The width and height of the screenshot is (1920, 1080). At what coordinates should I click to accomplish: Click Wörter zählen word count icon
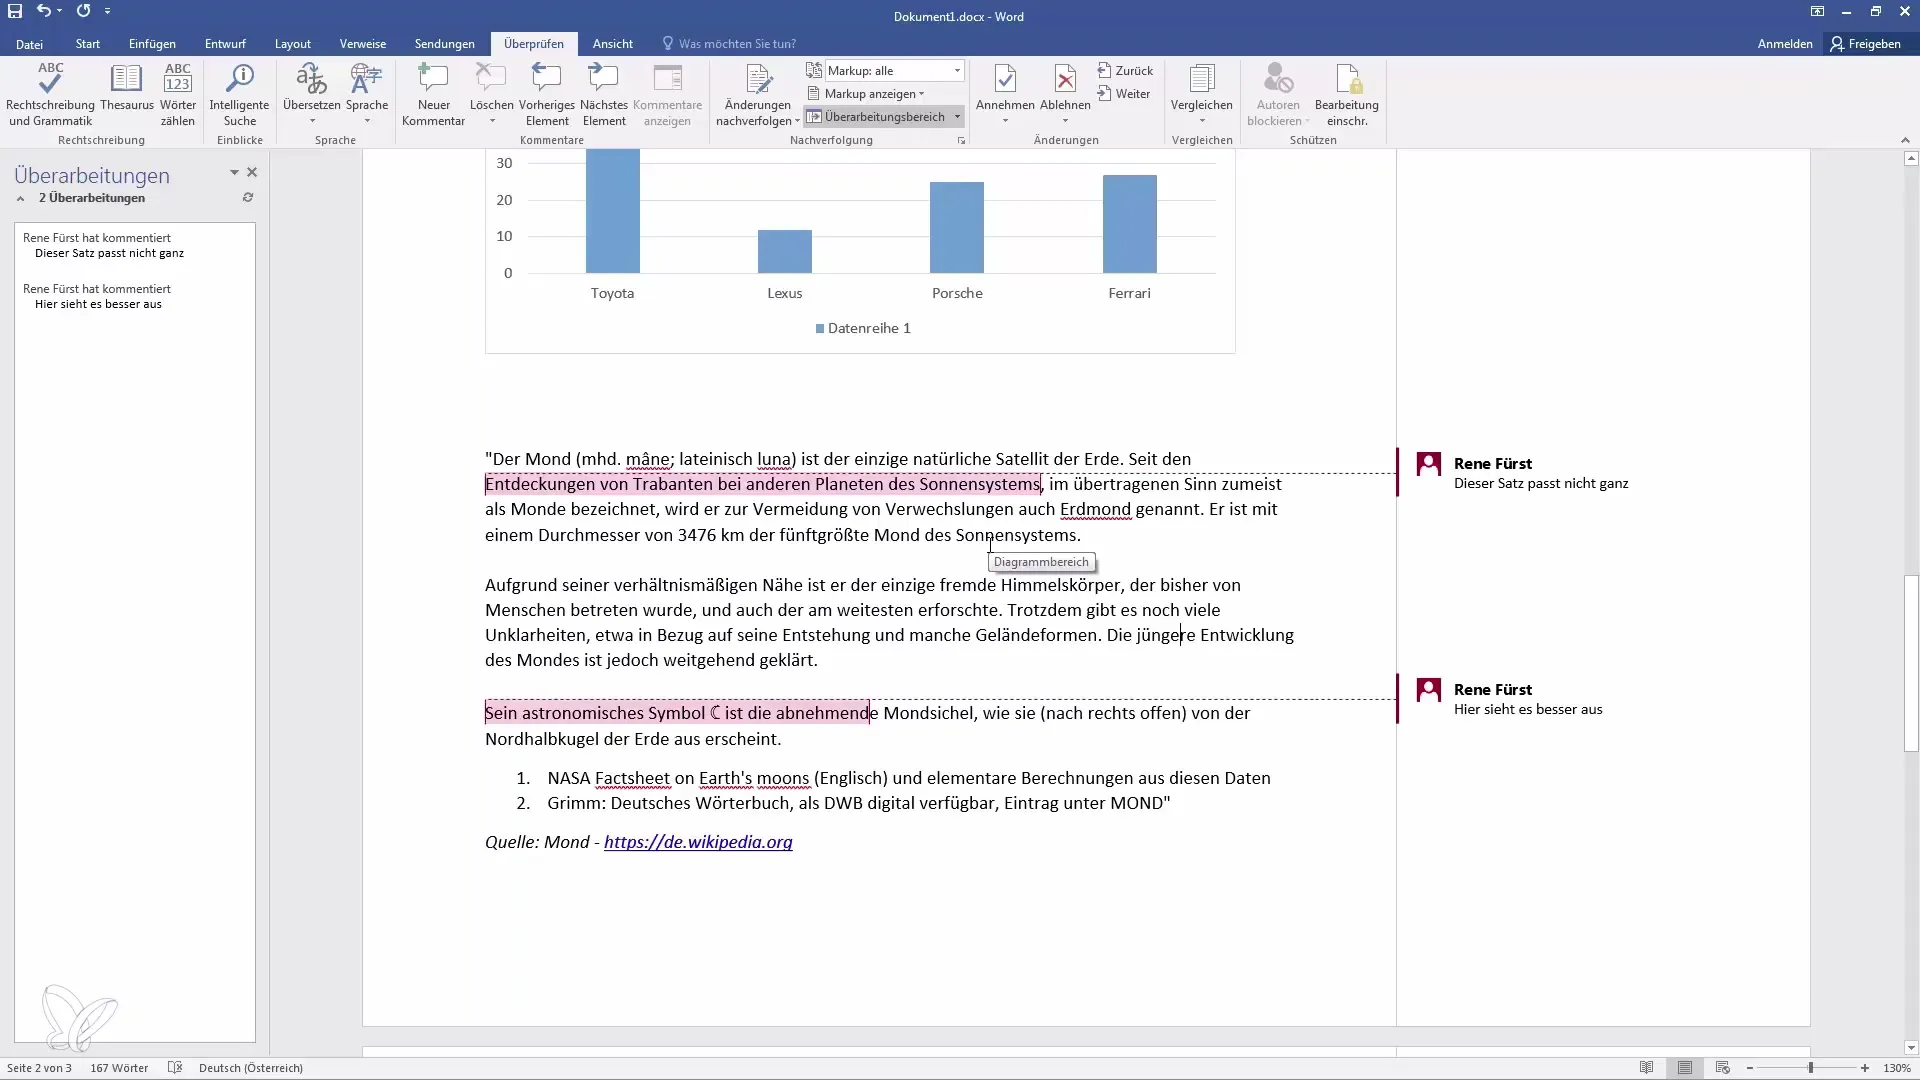coord(178,95)
